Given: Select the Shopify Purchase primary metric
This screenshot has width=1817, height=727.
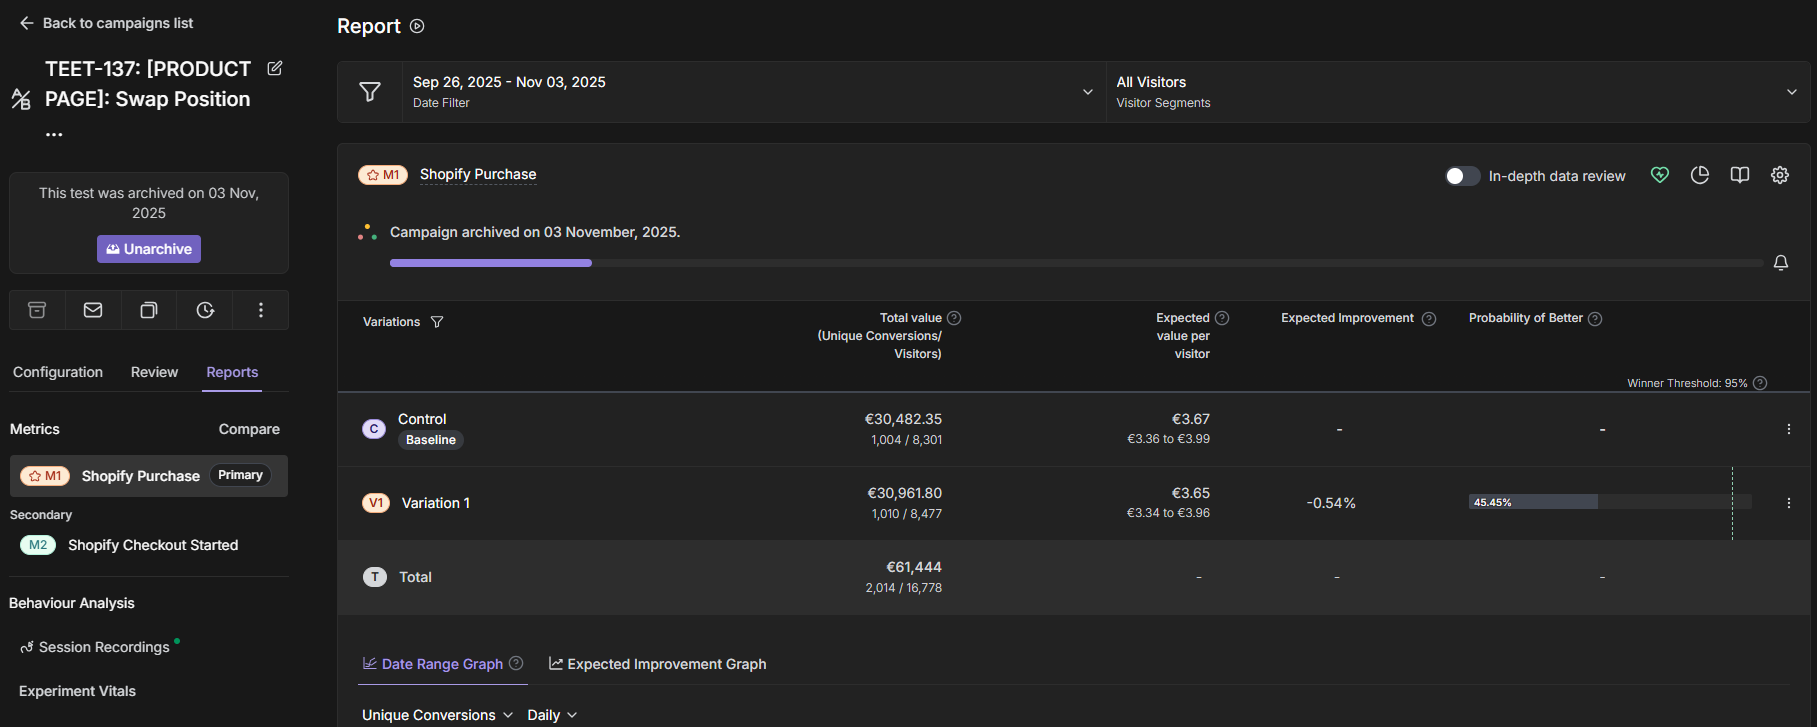Looking at the screenshot, I should click(x=149, y=476).
